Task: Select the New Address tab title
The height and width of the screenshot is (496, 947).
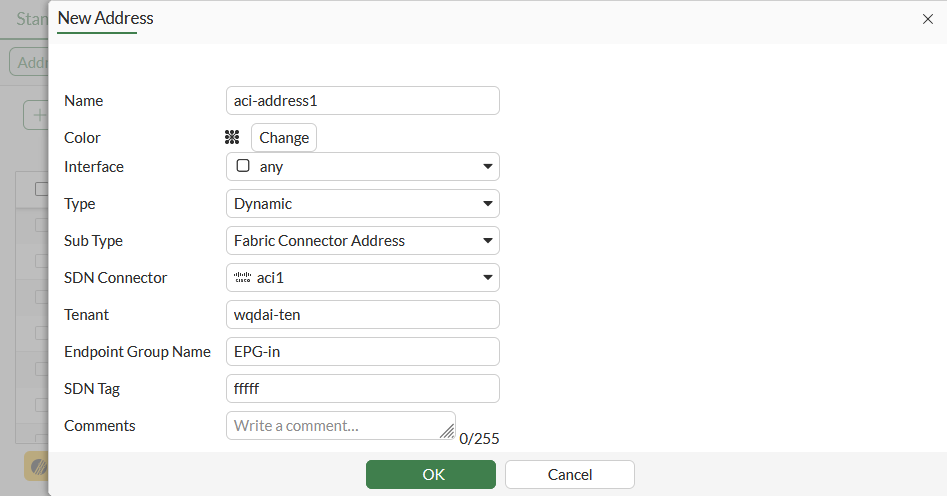Action: tap(105, 18)
